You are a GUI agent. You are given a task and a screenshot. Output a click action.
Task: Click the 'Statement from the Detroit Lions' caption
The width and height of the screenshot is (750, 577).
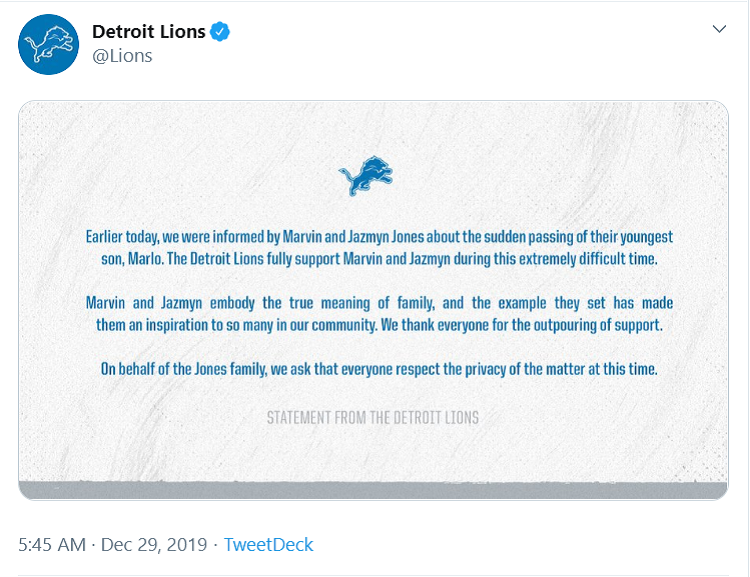(373, 418)
